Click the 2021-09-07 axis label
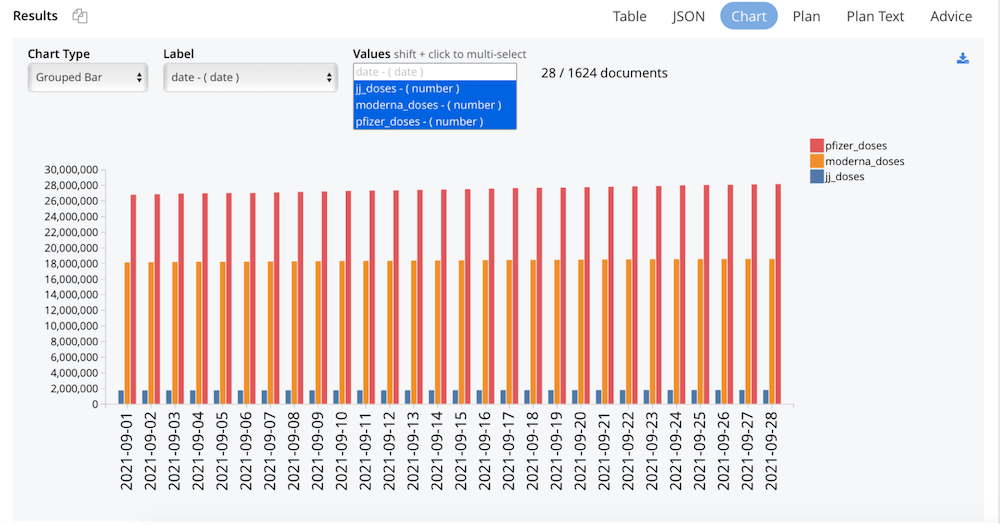 click(270, 451)
